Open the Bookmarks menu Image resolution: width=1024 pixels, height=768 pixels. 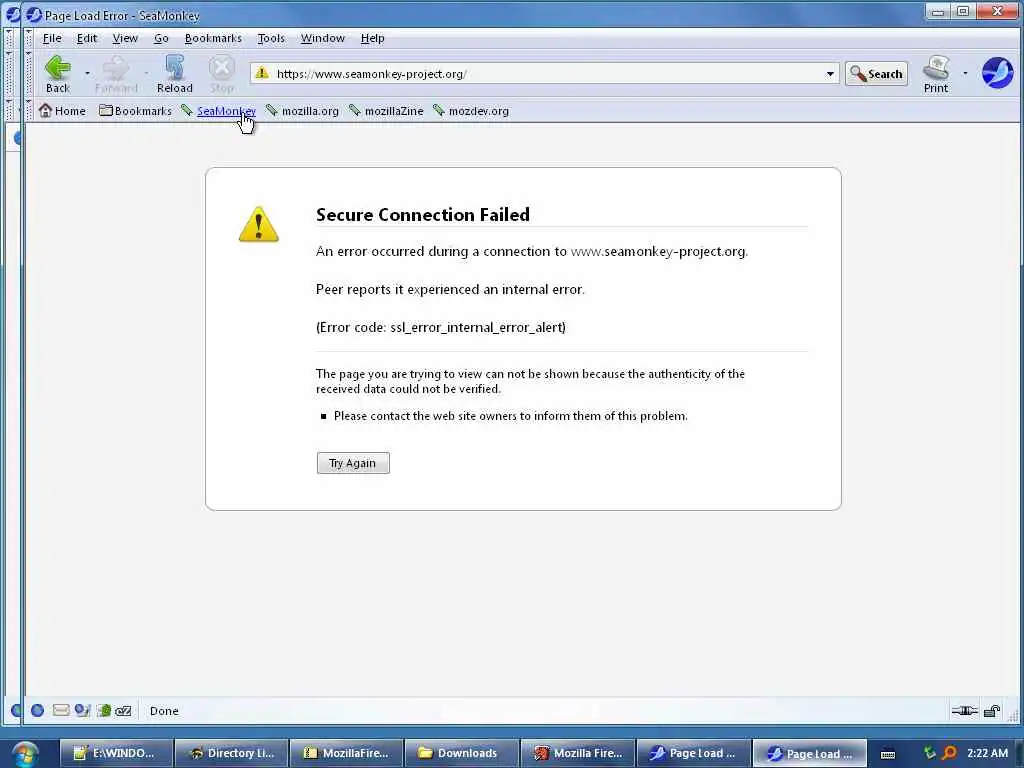tap(213, 39)
